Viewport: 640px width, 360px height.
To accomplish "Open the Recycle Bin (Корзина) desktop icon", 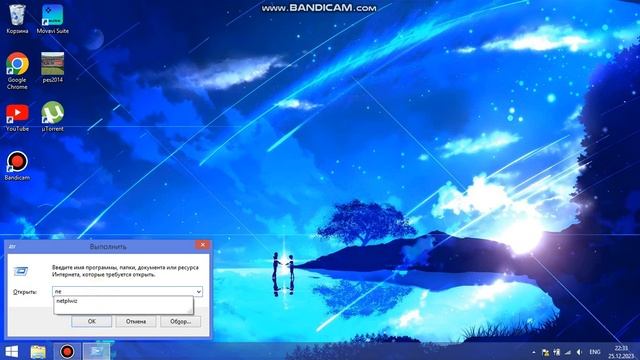I will tap(17, 19).
